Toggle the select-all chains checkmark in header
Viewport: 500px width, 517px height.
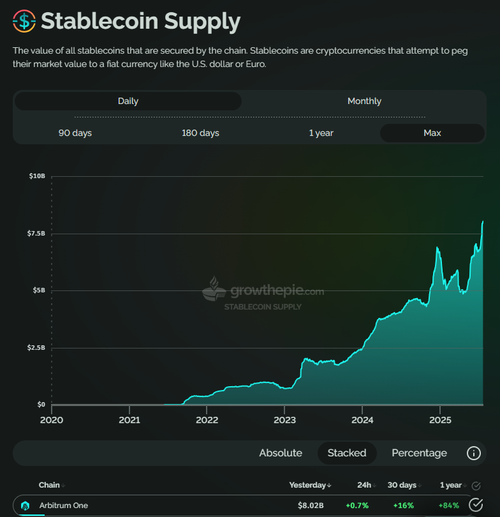pyautogui.click(x=476, y=486)
